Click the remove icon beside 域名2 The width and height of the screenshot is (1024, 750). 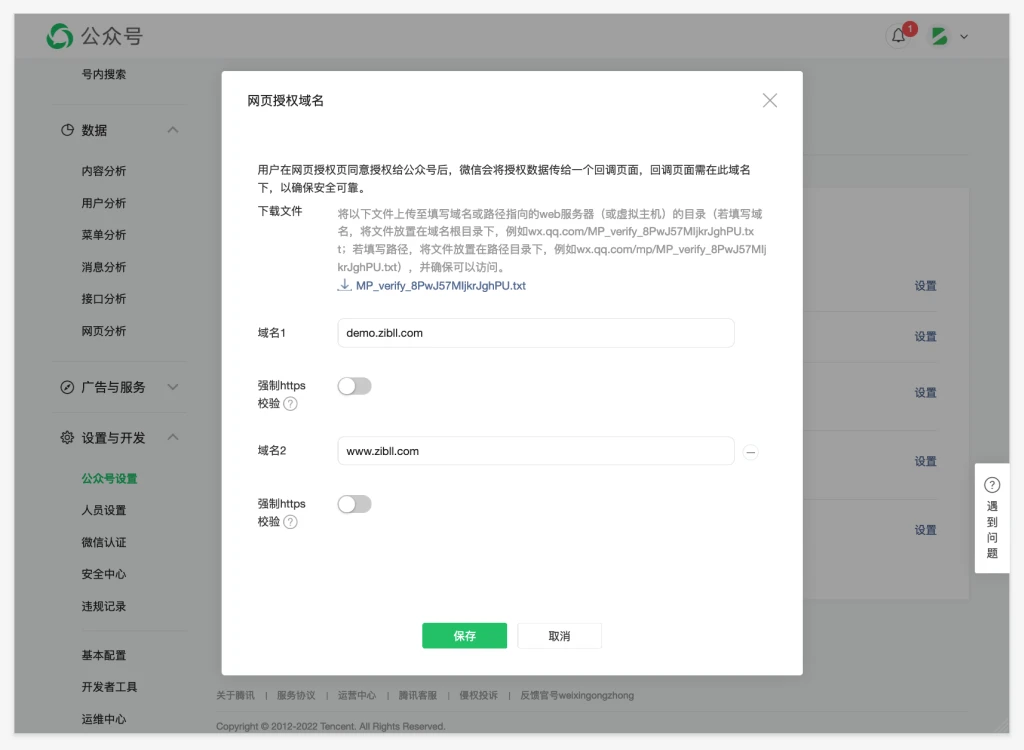(x=751, y=452)
